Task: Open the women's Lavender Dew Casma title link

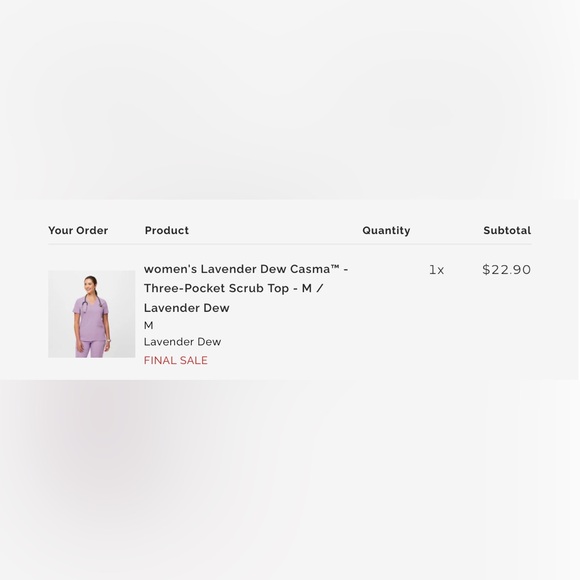Action: pos(246,269)
